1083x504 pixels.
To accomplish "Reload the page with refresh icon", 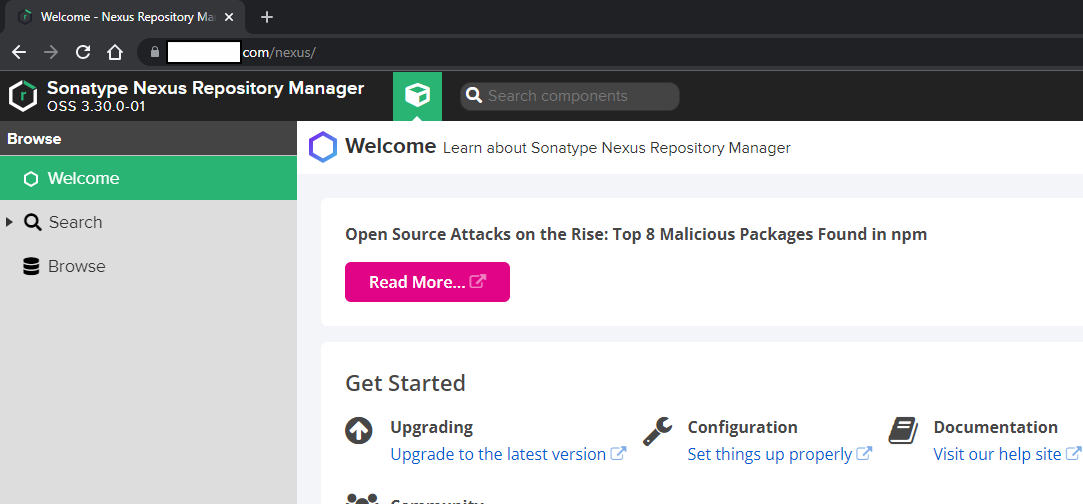I will (83, 52).
